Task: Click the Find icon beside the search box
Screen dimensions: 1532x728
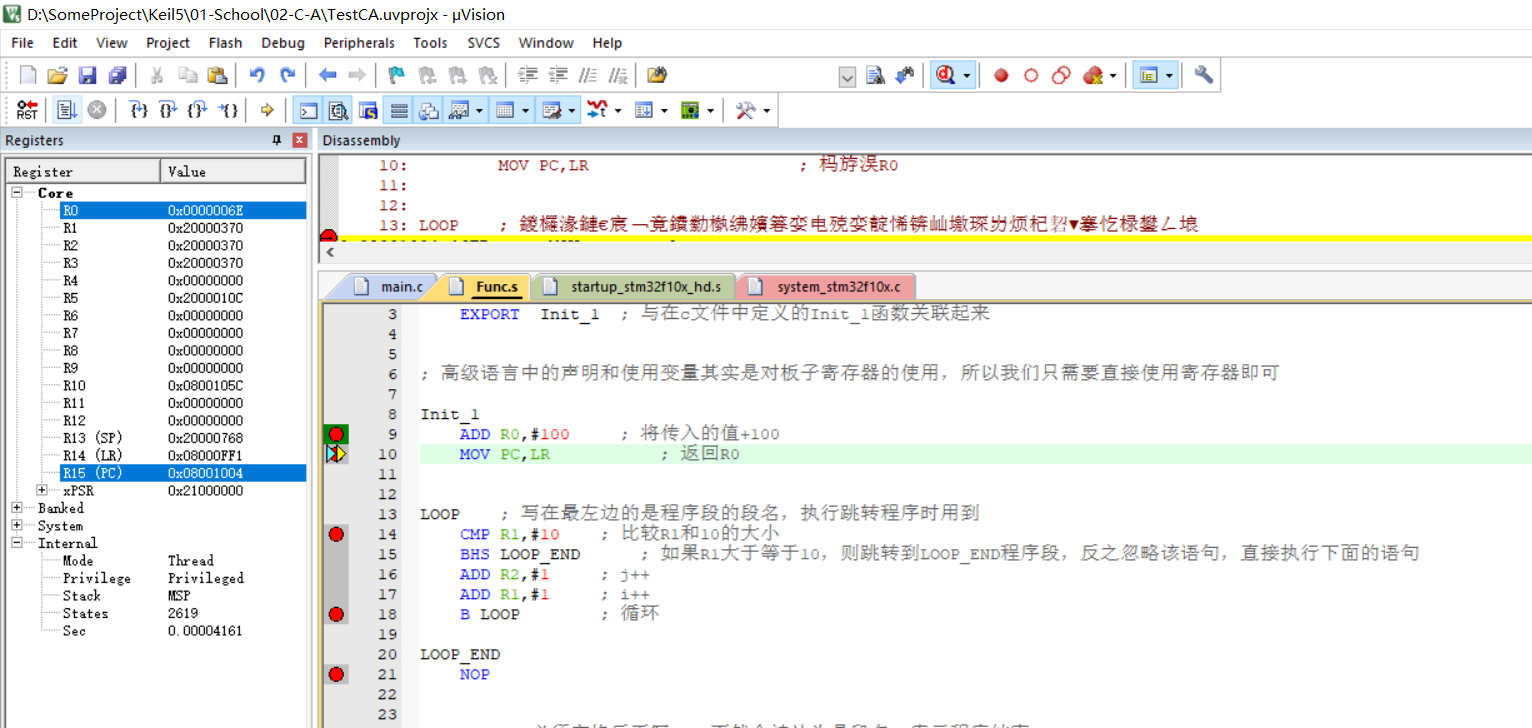Action: tap(876, 75)
